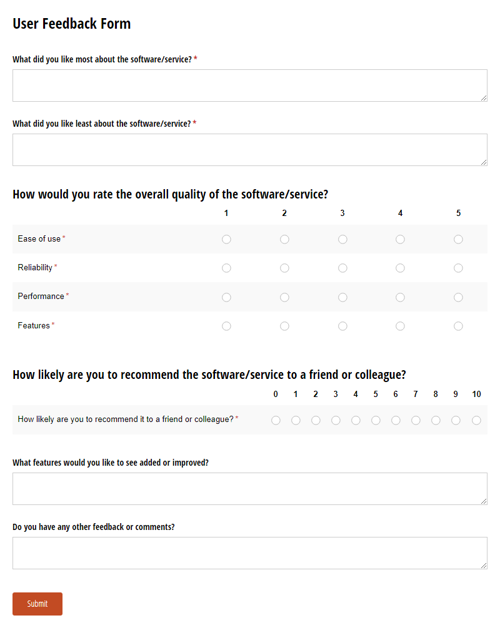Pick 7 on the recommendation scale
Image resolution: width=500 pixels, height=628 pixels.
pyautogui.click(x=416, y=420)
